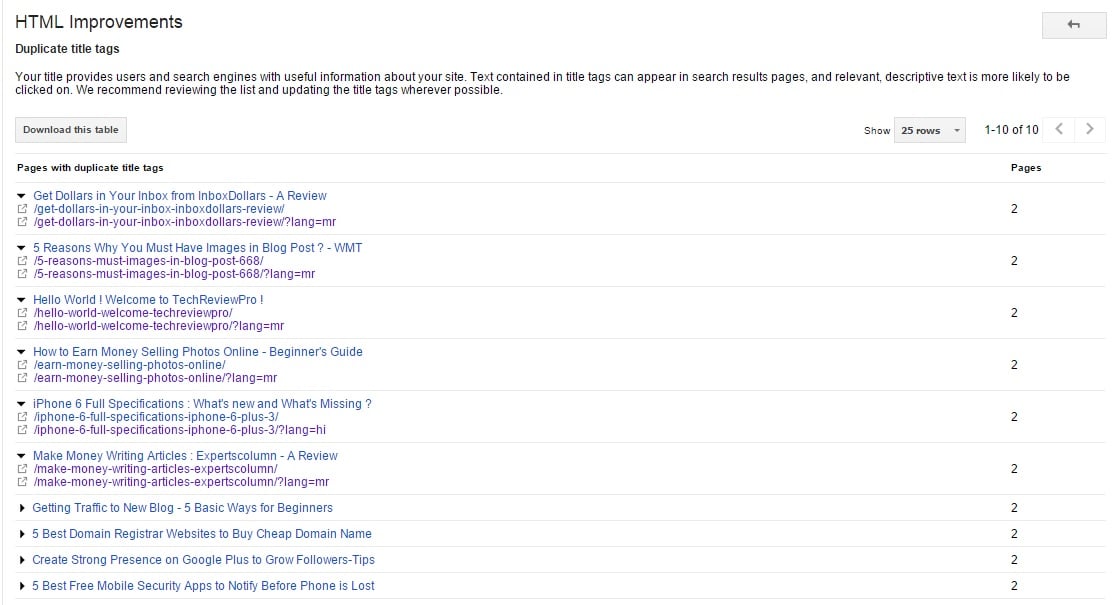Click the HTML Improvements heading

(99, 22)
